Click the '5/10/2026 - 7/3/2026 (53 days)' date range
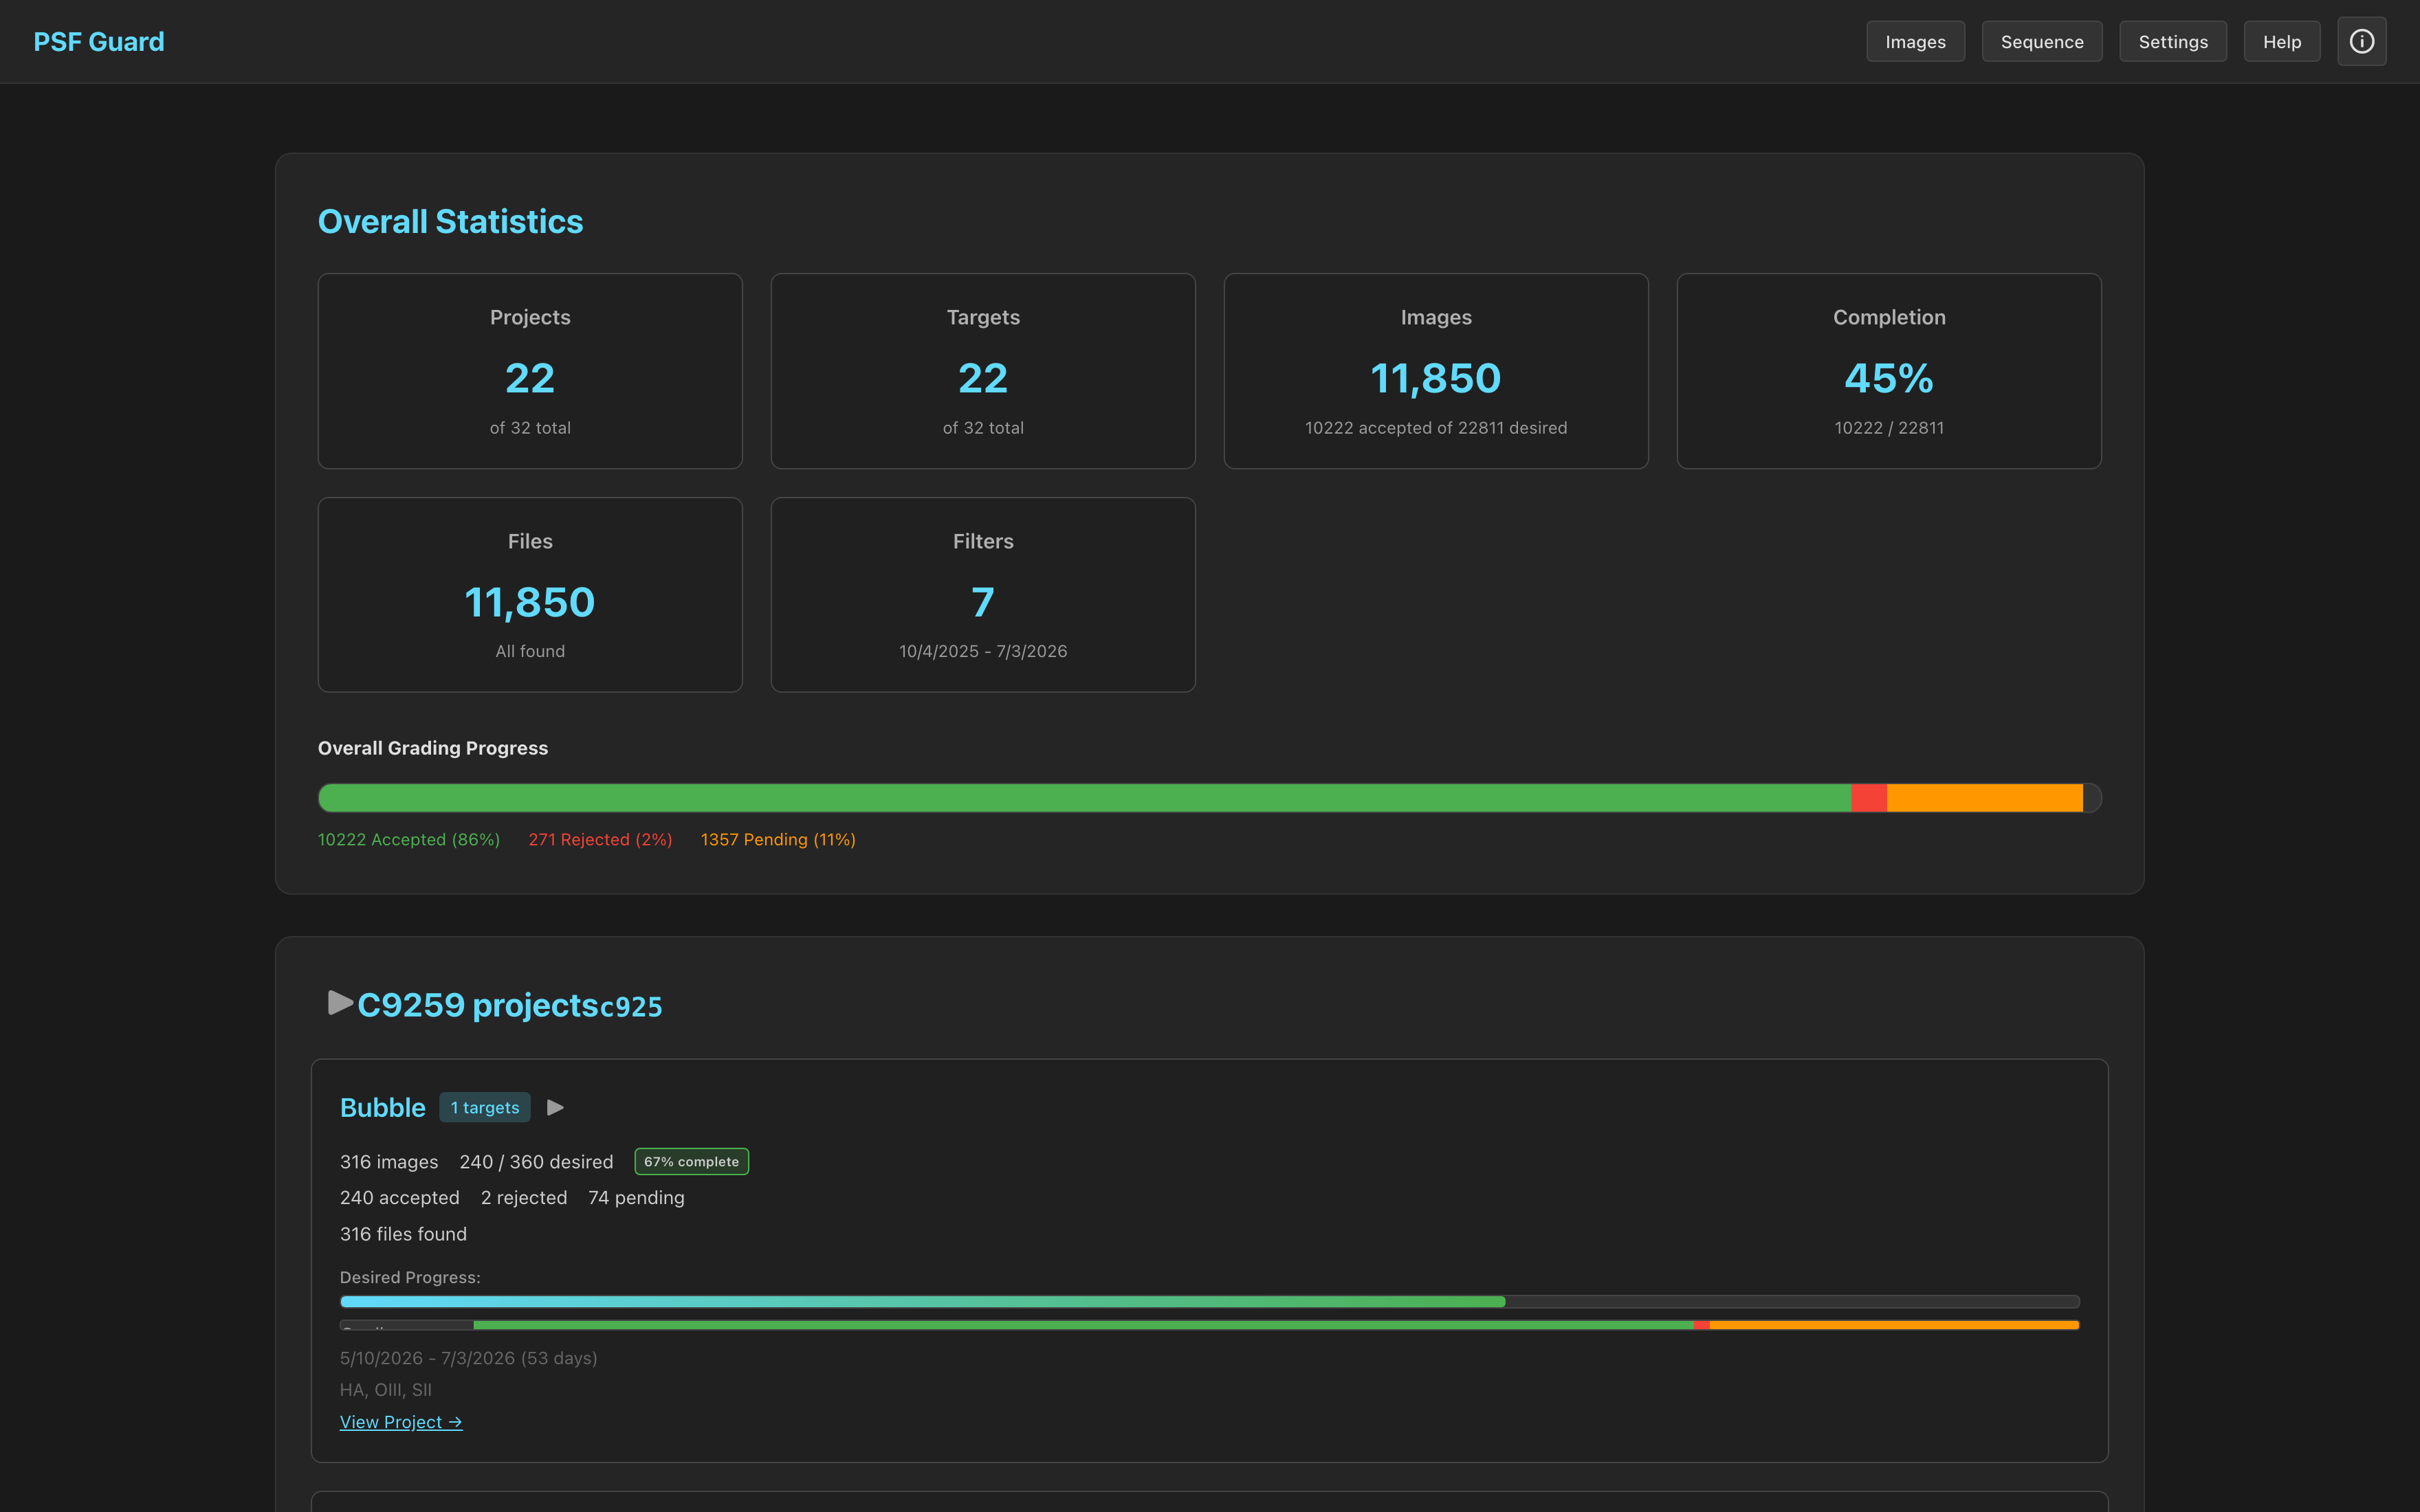This screenshot has width=2420, height=1512. click(468, 1358)
